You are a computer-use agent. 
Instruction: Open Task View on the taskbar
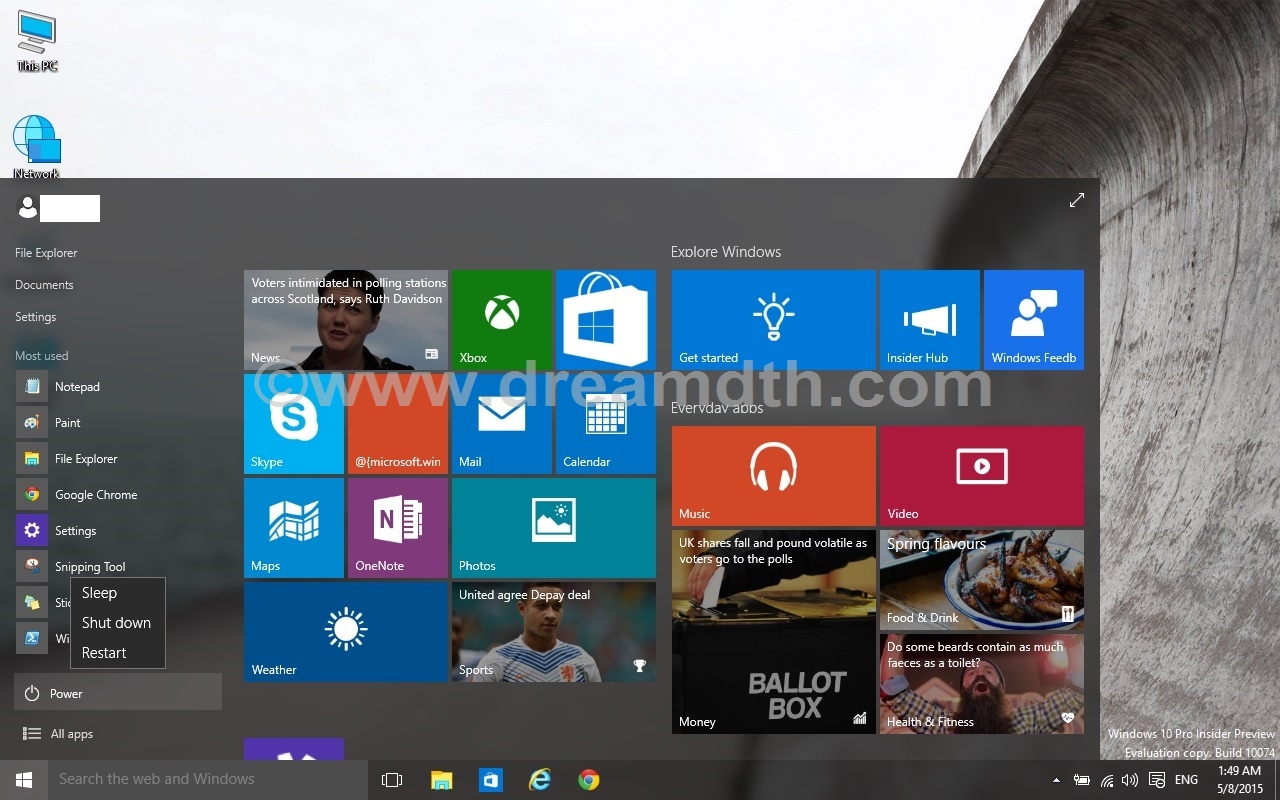pyautogui.click(x=392, y=779)
